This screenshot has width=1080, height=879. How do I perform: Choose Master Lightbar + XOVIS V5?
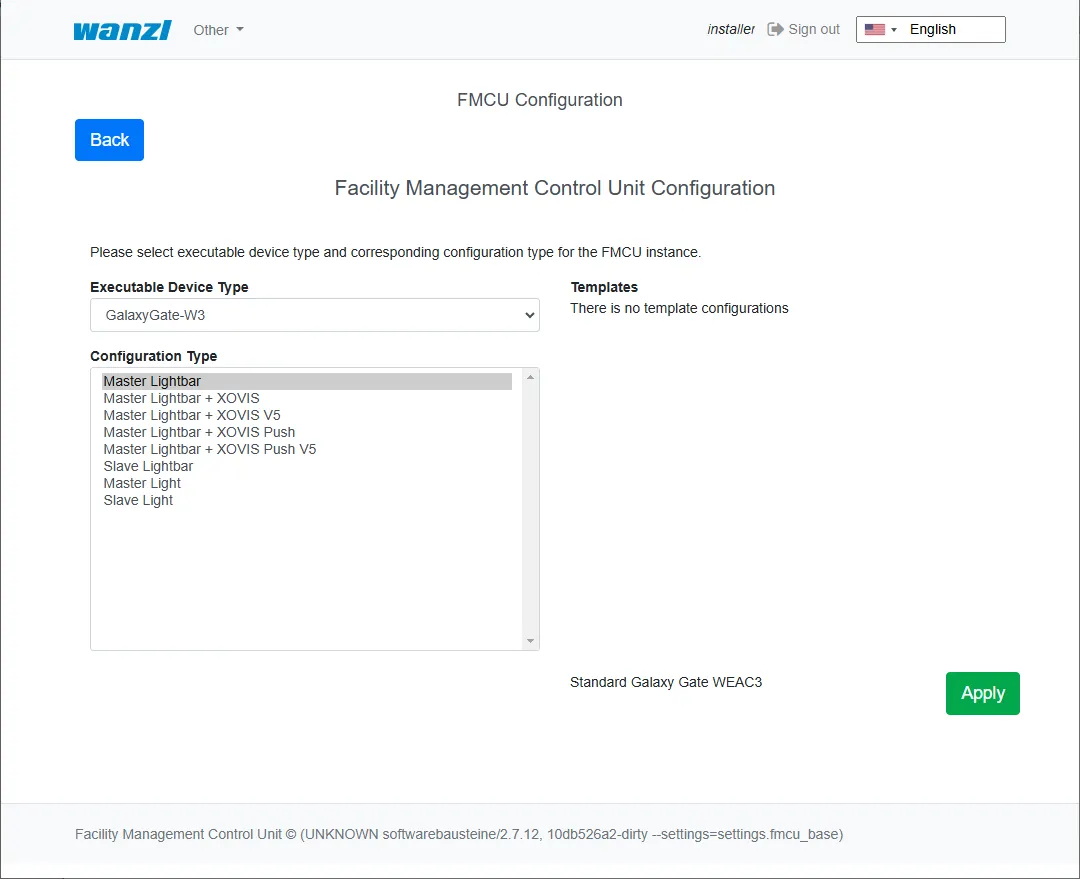(192, 415)
